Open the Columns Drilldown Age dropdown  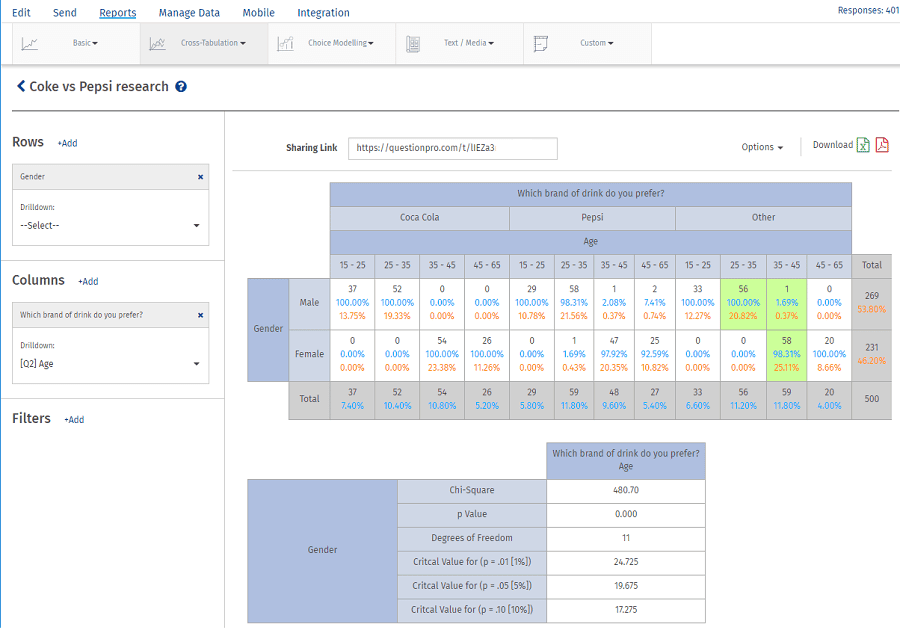coord(110,364)
